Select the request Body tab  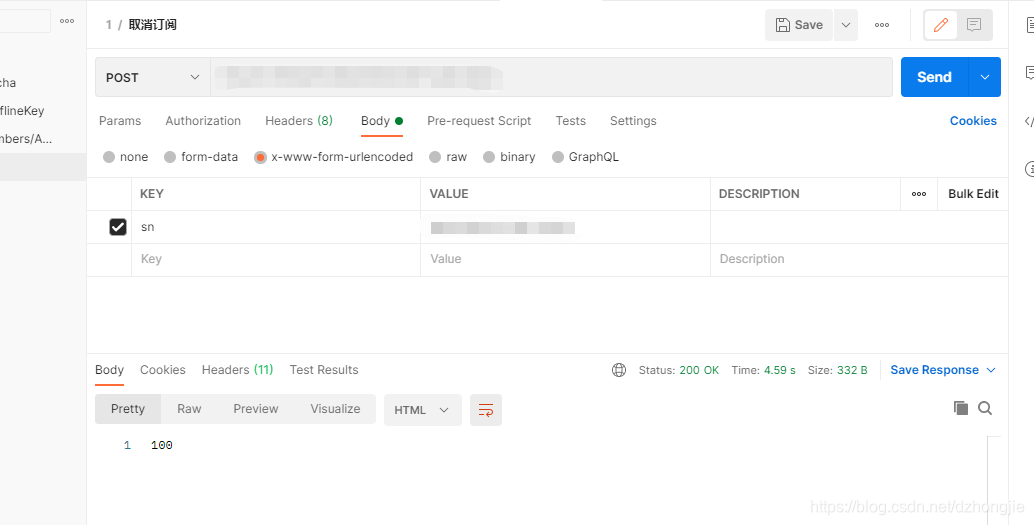[x=381, y=121]
